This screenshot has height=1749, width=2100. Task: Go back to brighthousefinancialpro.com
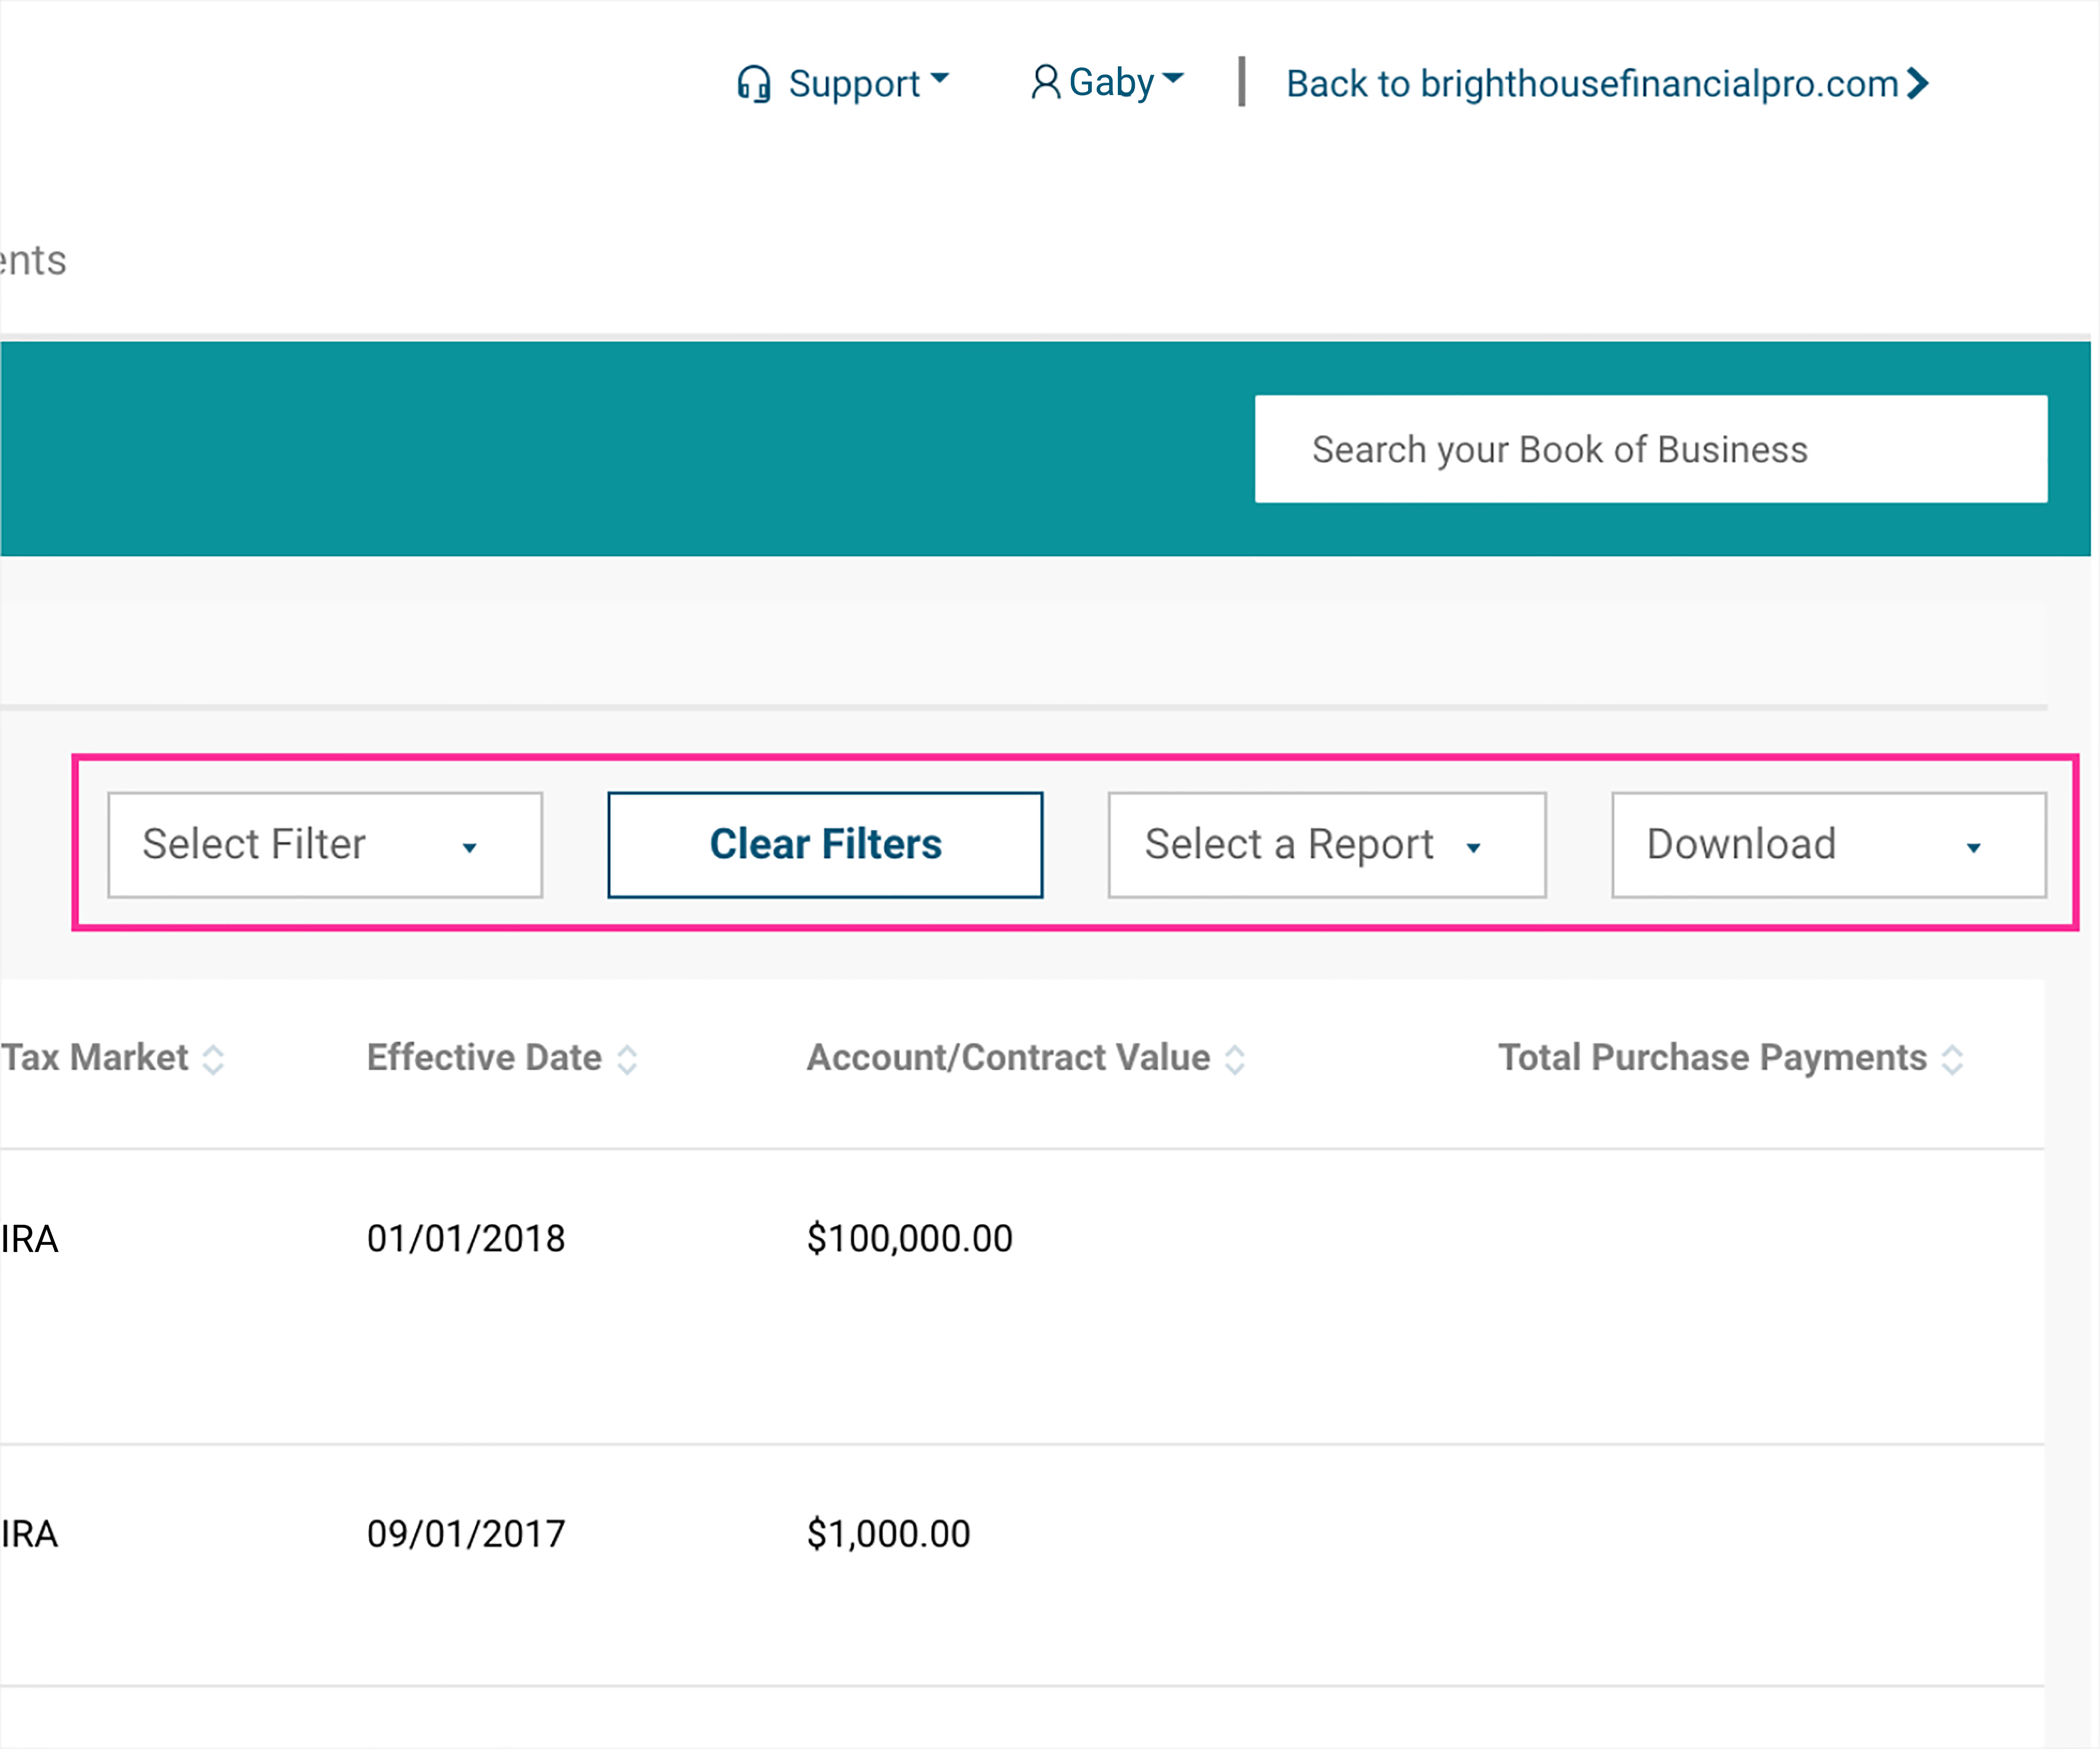pyautogui.click(x=1592, y=84)
